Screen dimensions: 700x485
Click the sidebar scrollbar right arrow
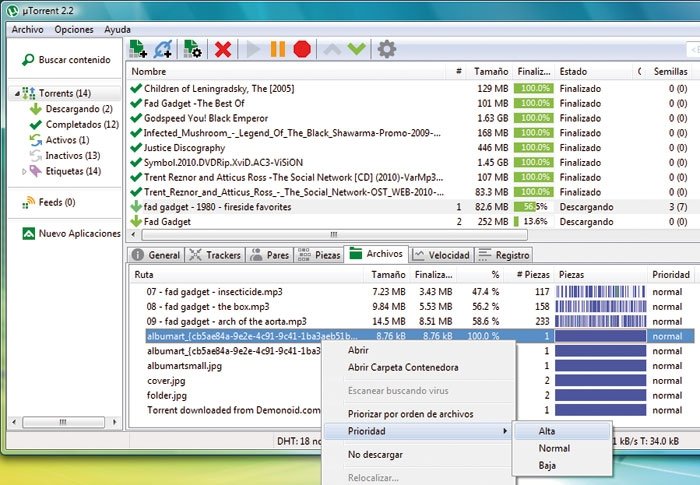pyautogui.click(x=115, y=422)
